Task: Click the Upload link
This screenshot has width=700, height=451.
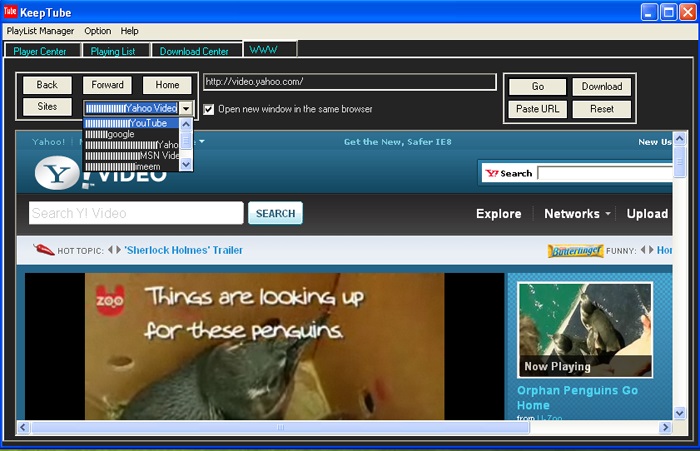Action: (x=647, y=214)
